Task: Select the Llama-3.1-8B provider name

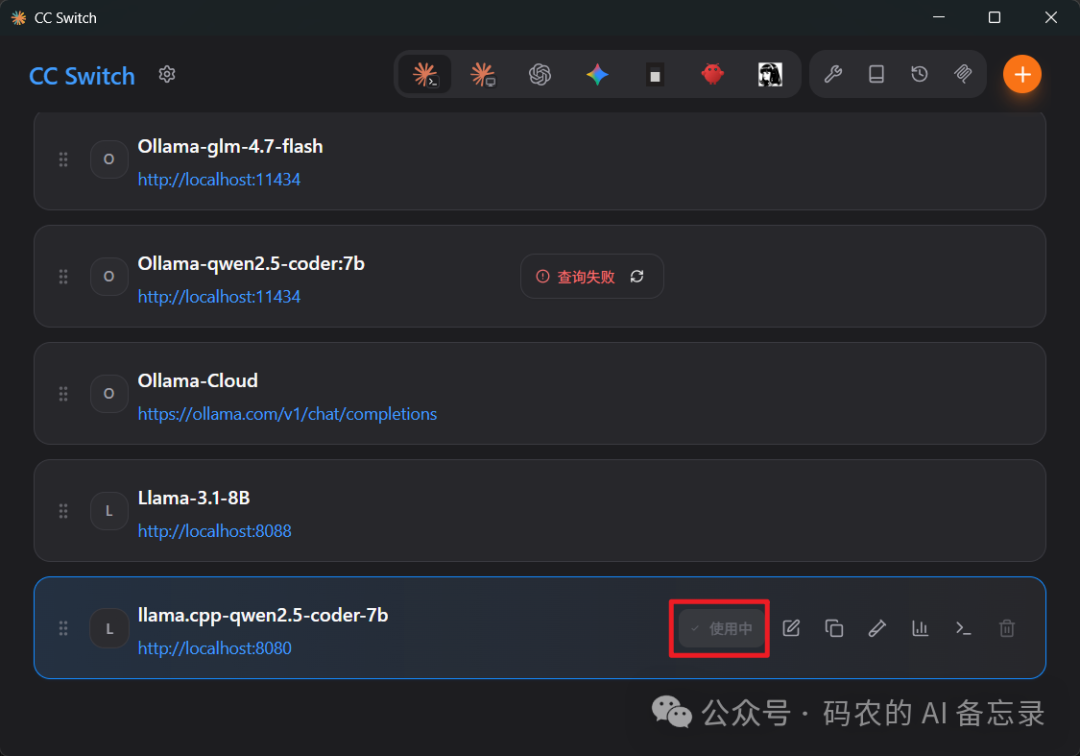Action: coord(194,498)
